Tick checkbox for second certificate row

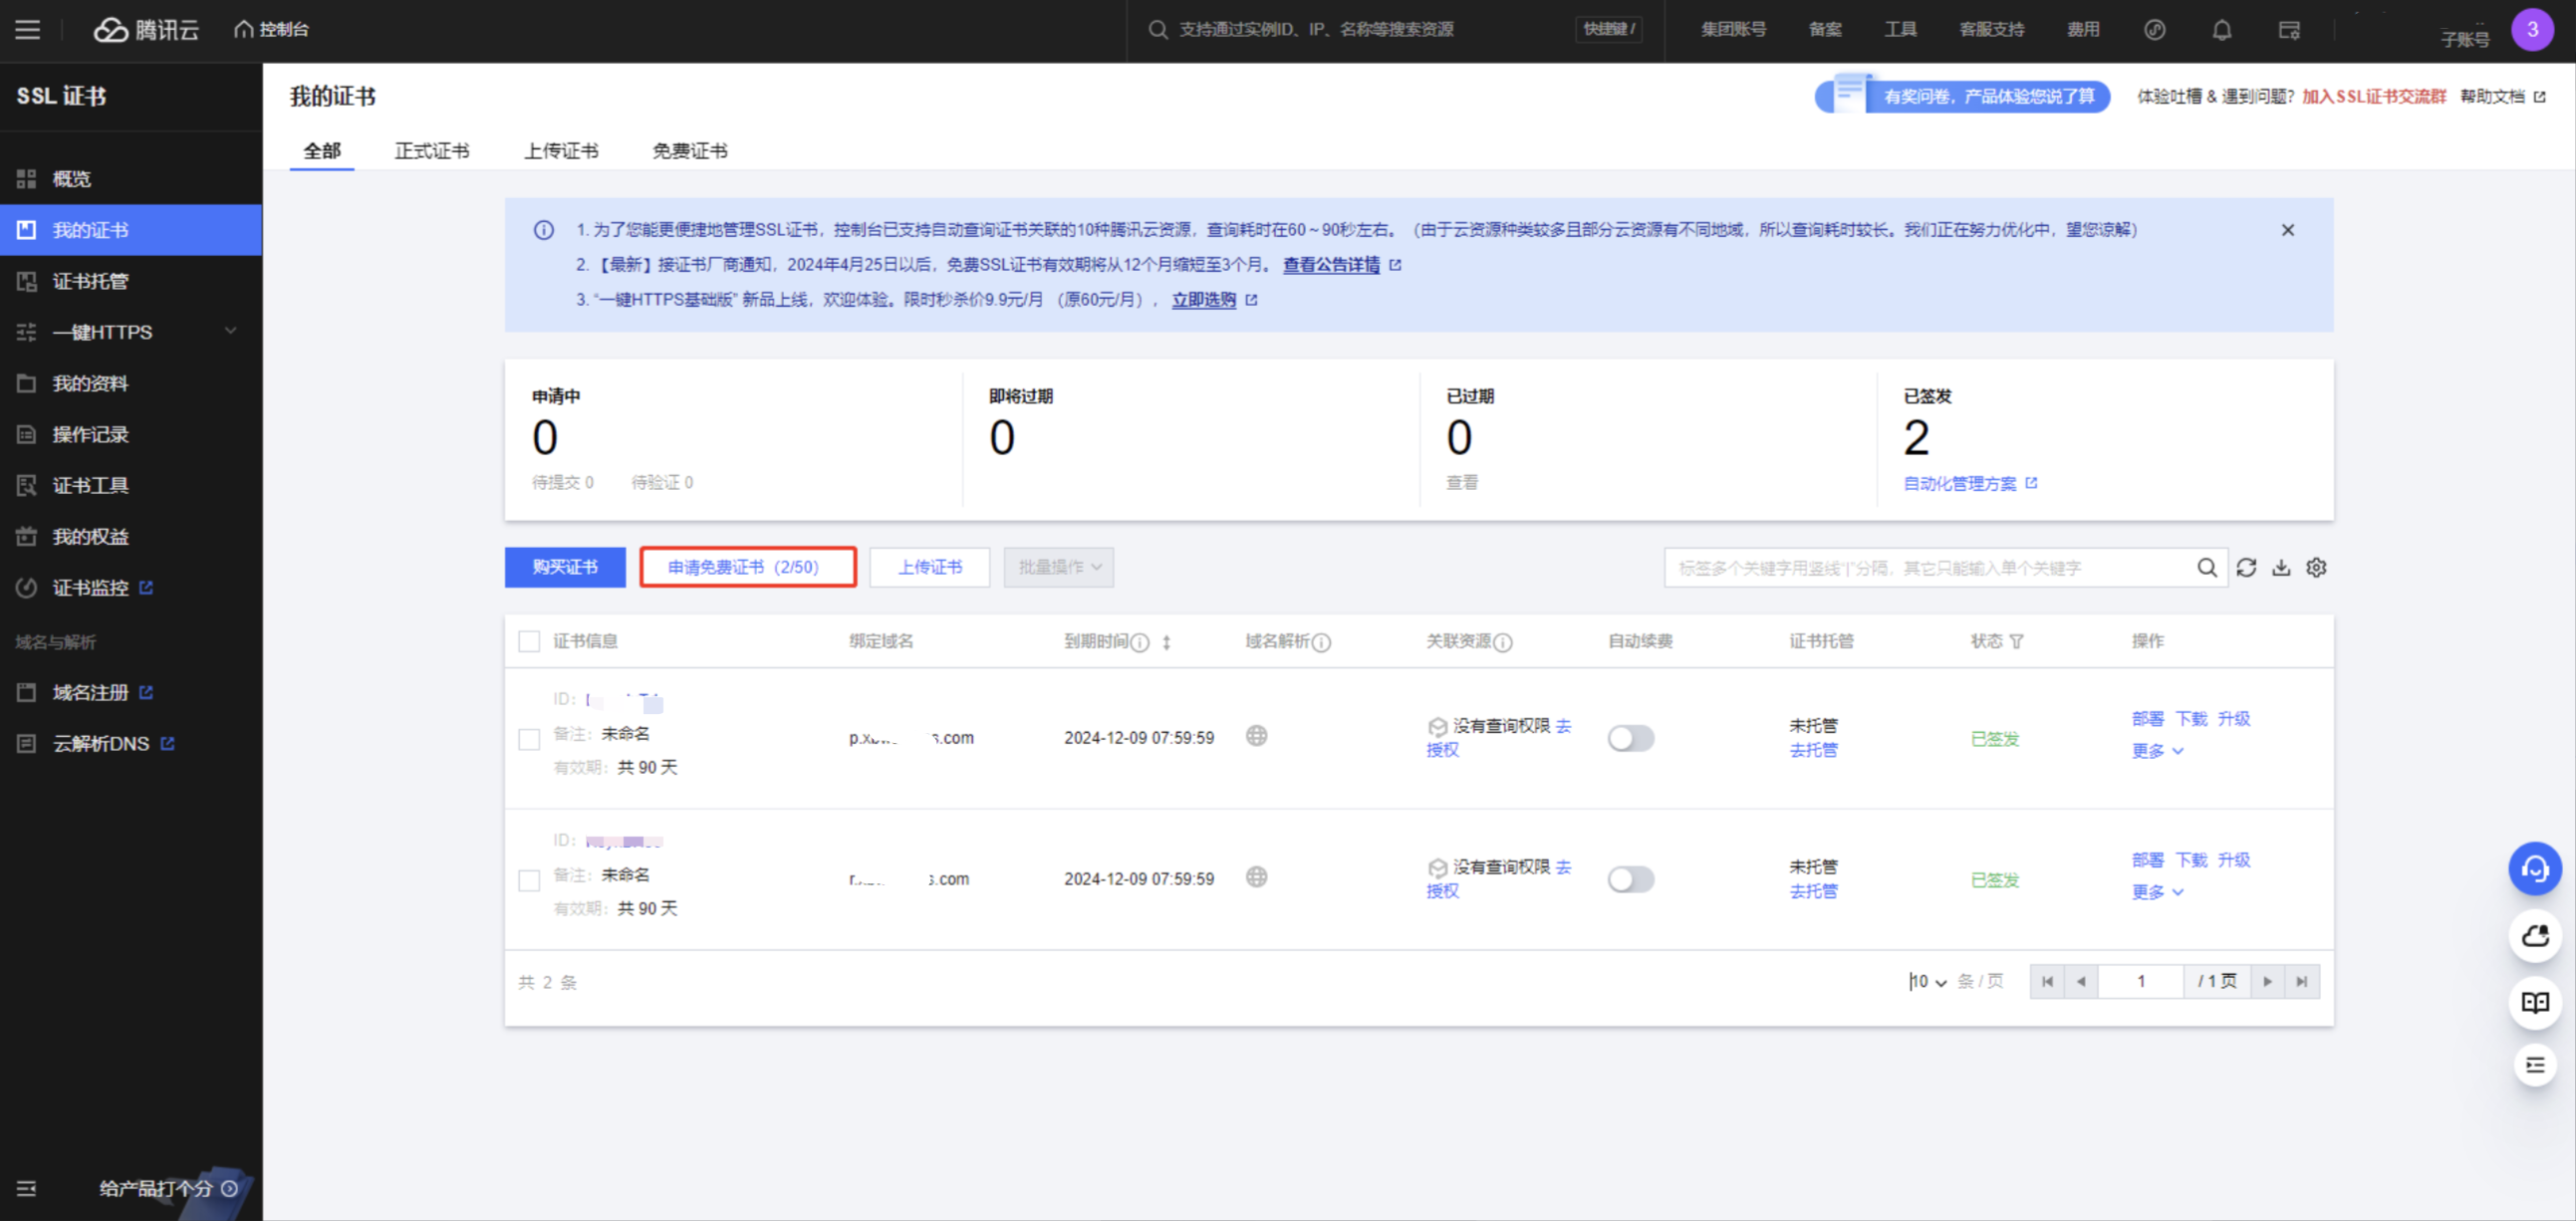529,880
